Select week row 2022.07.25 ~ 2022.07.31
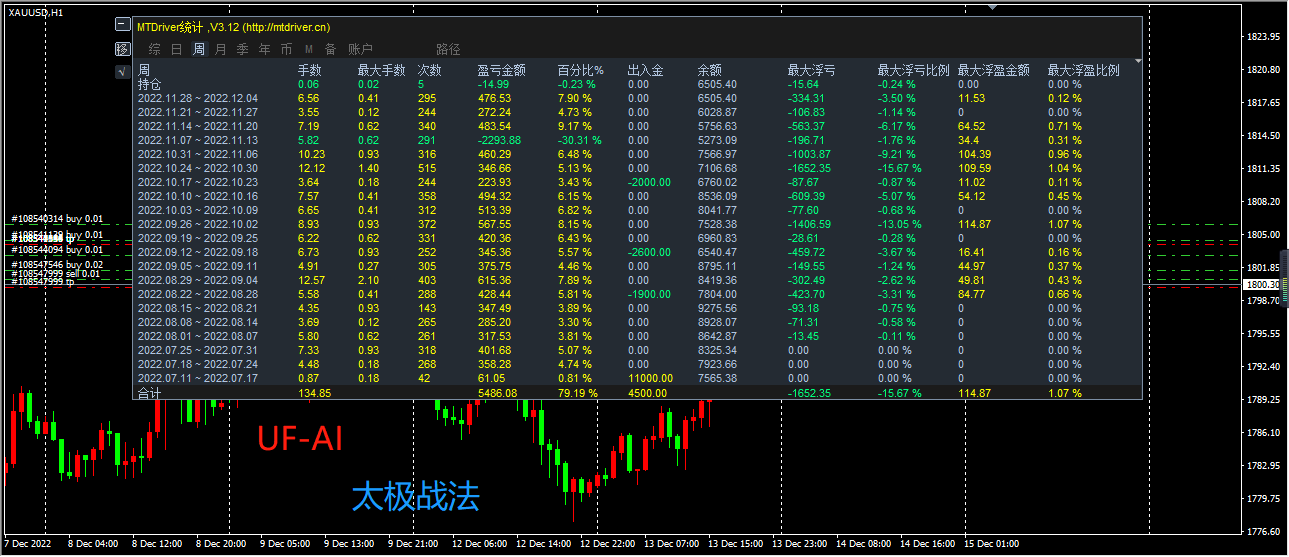 pyautogui.click(x=197, y=350)
